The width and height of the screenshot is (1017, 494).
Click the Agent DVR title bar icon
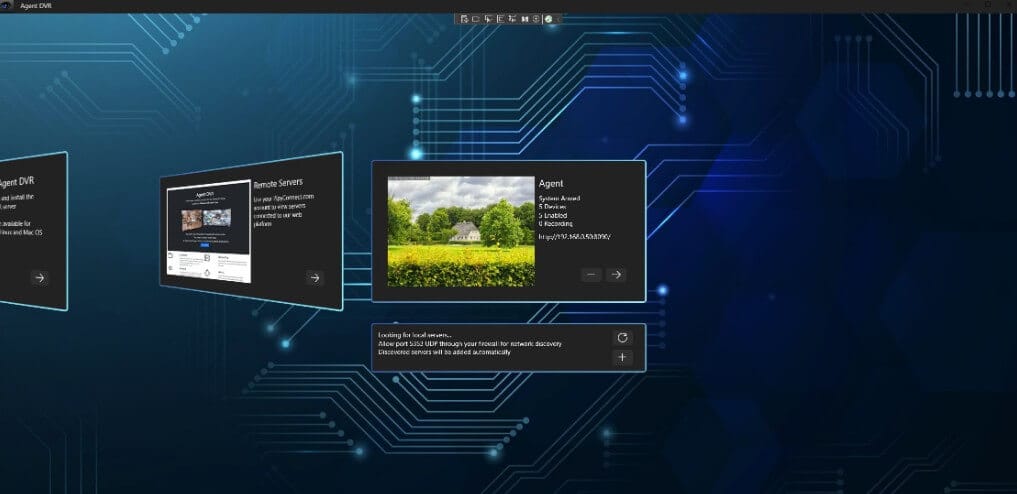(x=7, y=6)
